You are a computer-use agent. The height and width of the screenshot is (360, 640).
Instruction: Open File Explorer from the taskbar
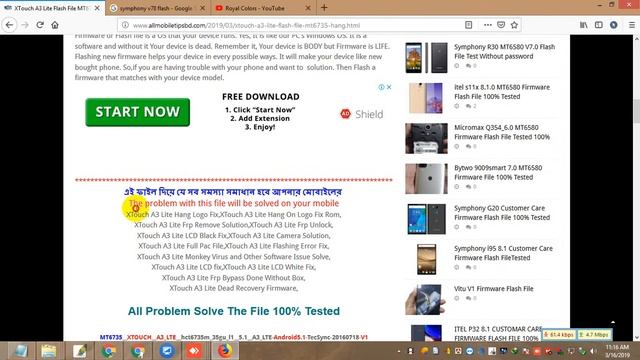click(x=49, y=351)
